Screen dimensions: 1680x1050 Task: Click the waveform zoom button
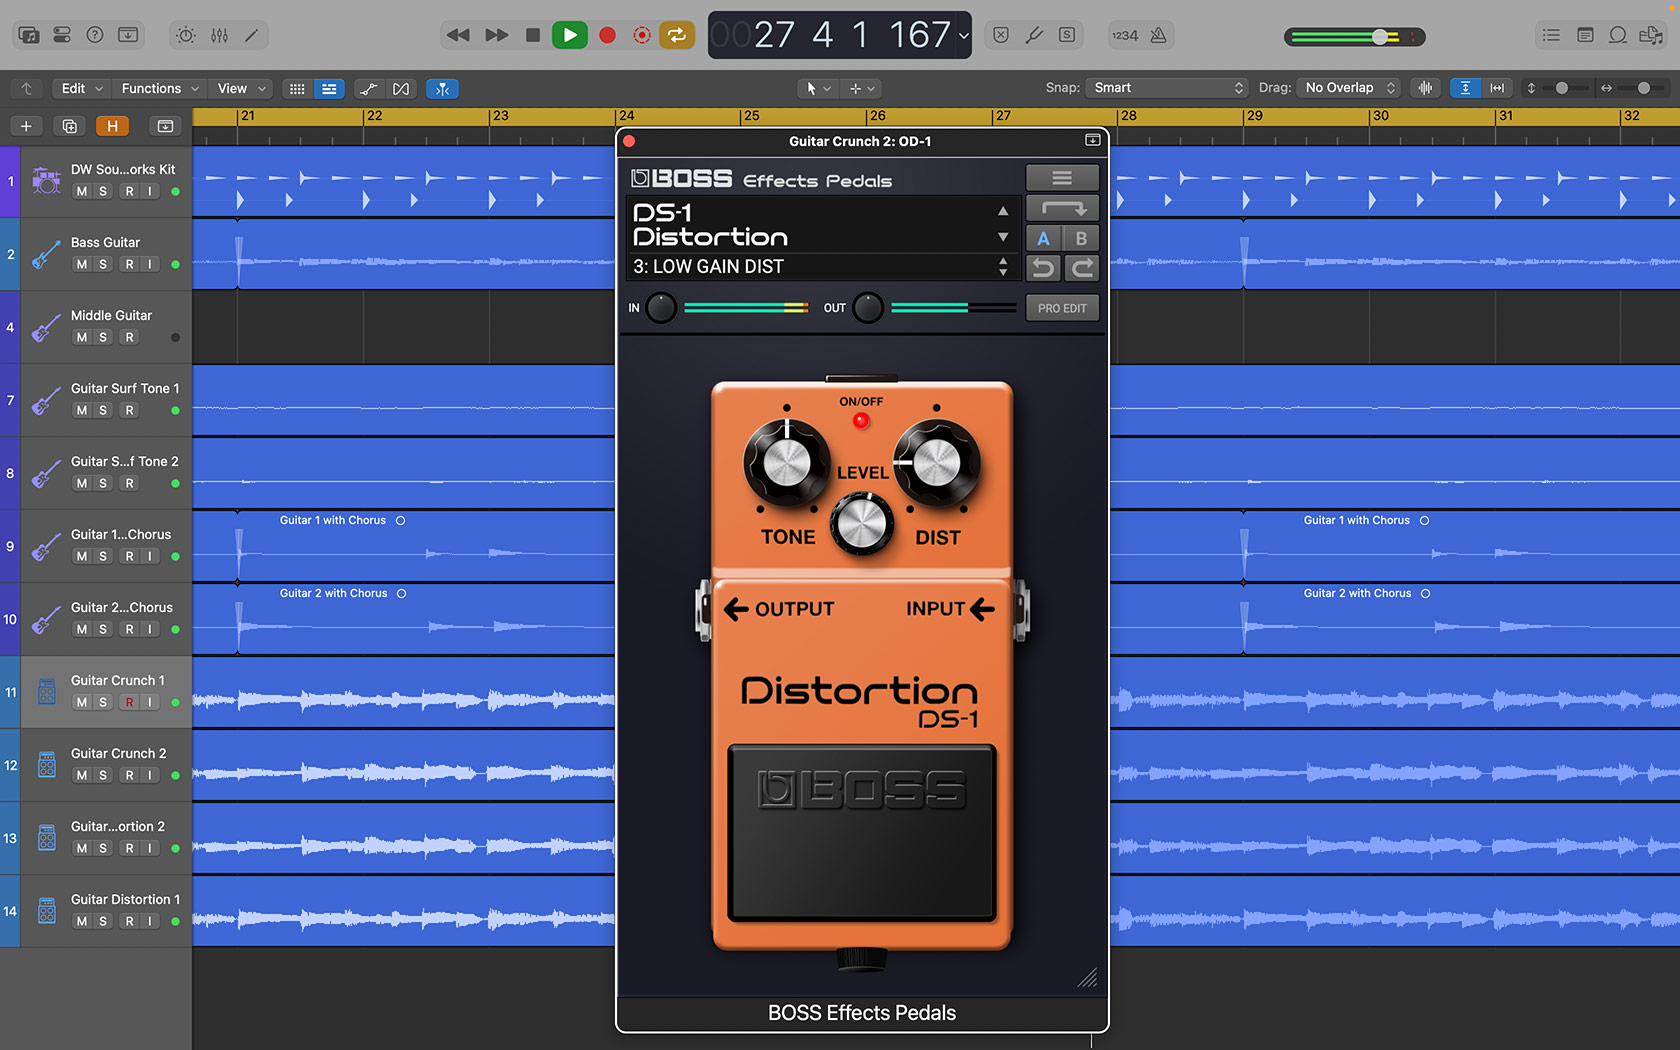click(1425, 88)
